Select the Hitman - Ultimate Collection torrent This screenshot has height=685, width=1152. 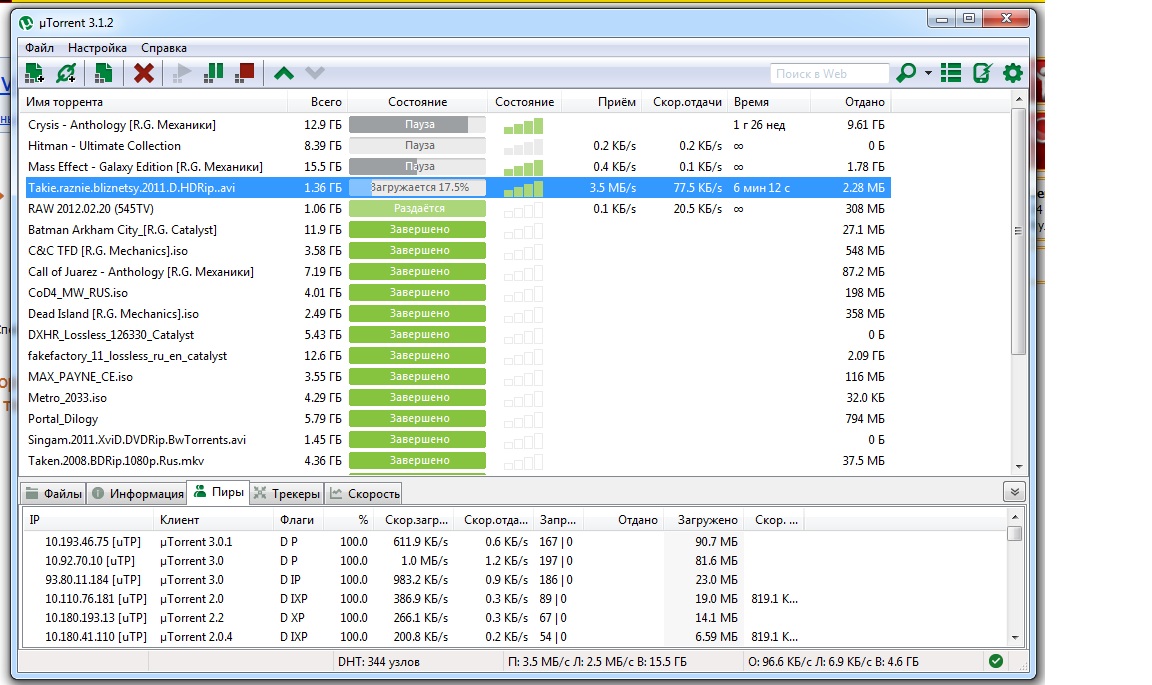click(458, 146)
